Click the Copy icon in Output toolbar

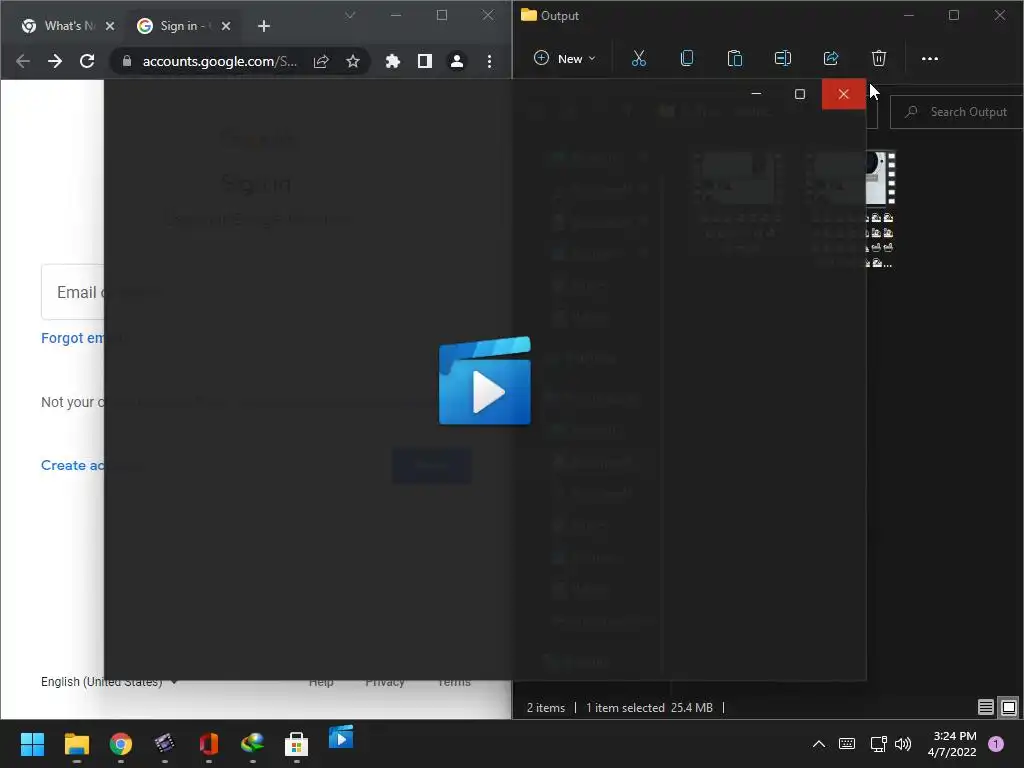coord(686,59)
